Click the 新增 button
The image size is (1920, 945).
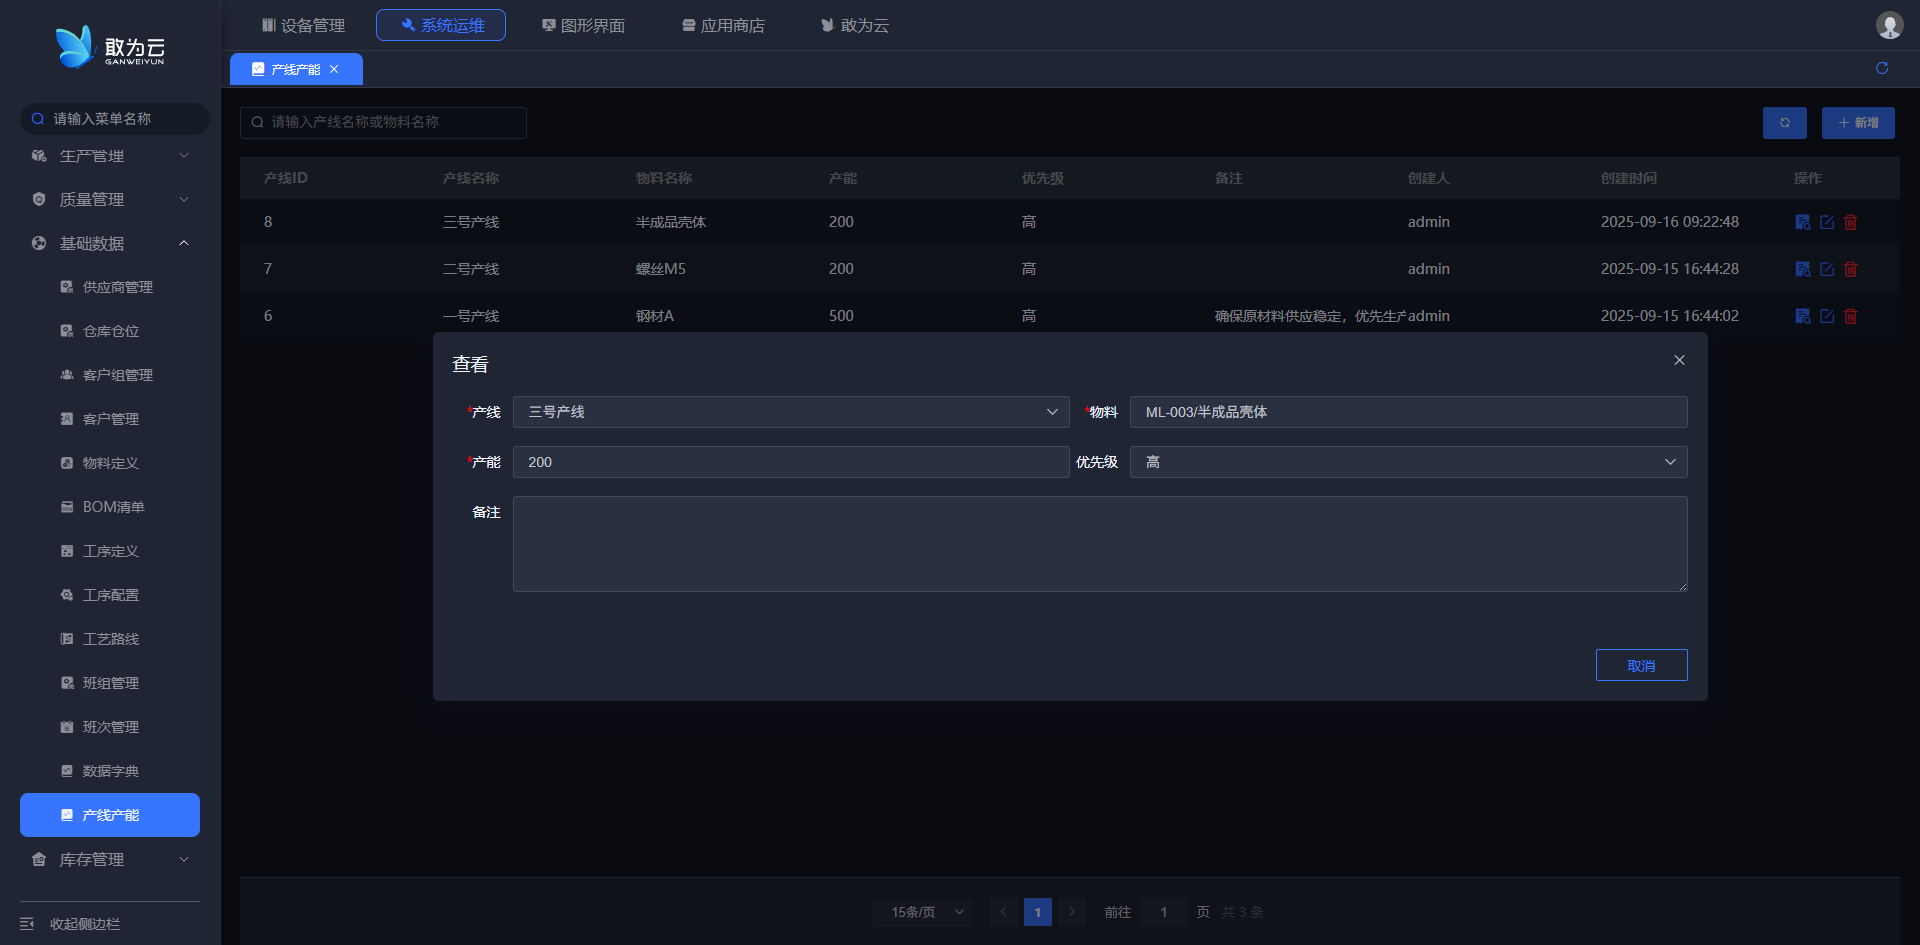coord(1857,123)
